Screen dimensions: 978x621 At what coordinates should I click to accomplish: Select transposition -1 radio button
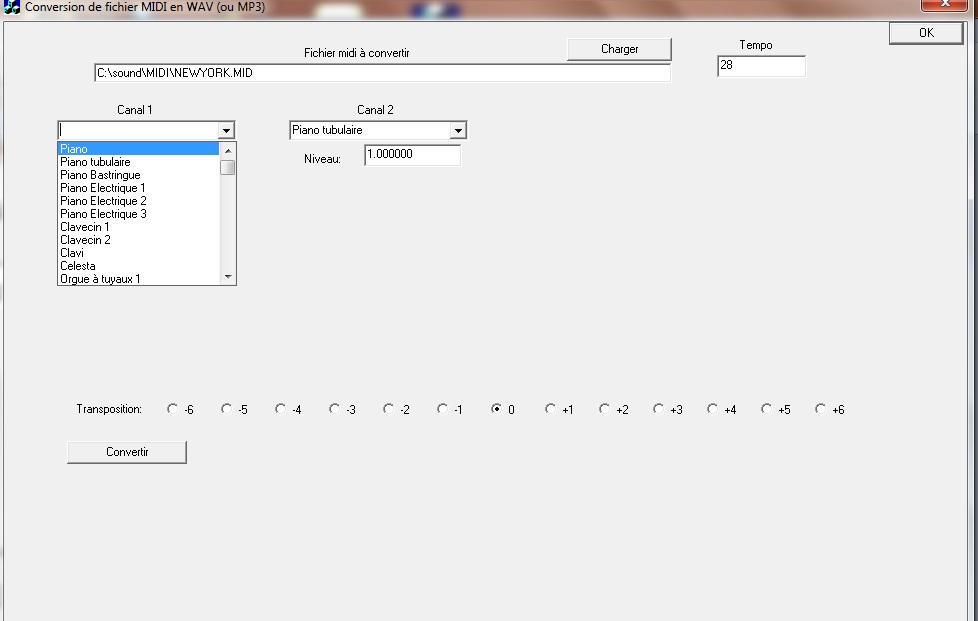point(442,409)
